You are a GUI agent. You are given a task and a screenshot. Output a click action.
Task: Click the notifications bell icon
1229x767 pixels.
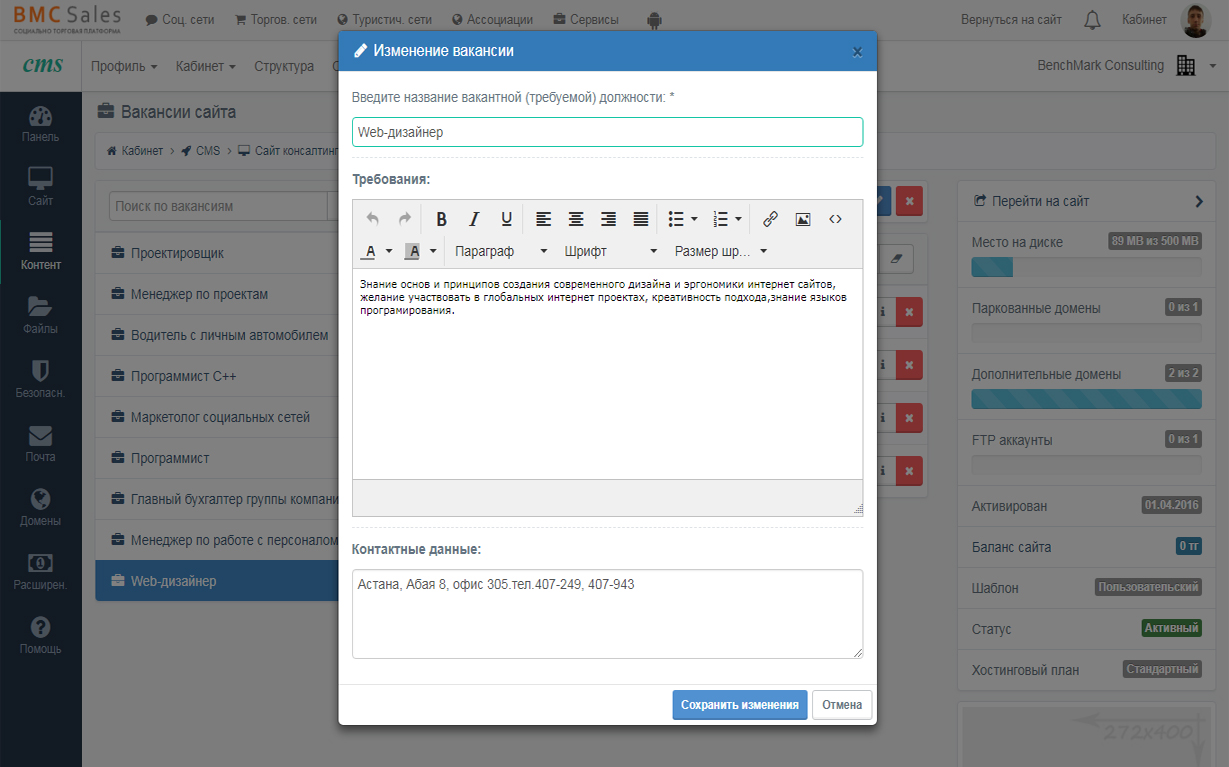coord(1092,20)
